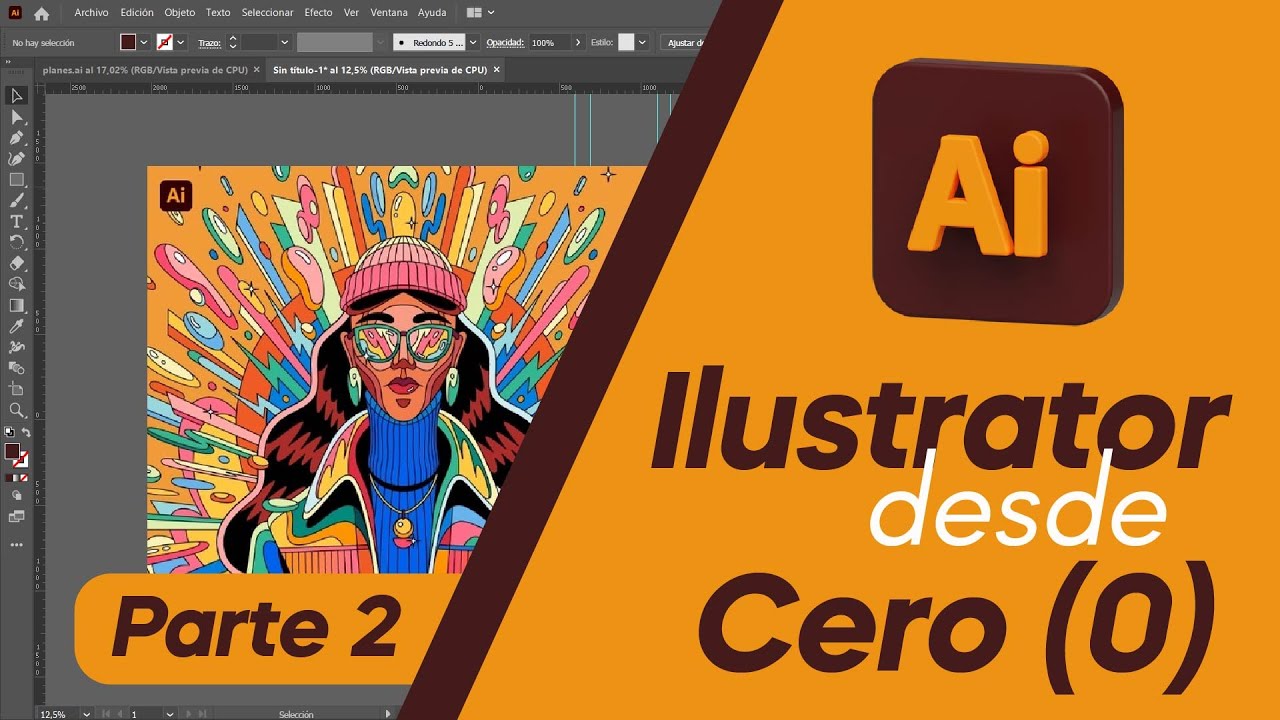Change screen mode icon in toolbar

pos(17,517)
